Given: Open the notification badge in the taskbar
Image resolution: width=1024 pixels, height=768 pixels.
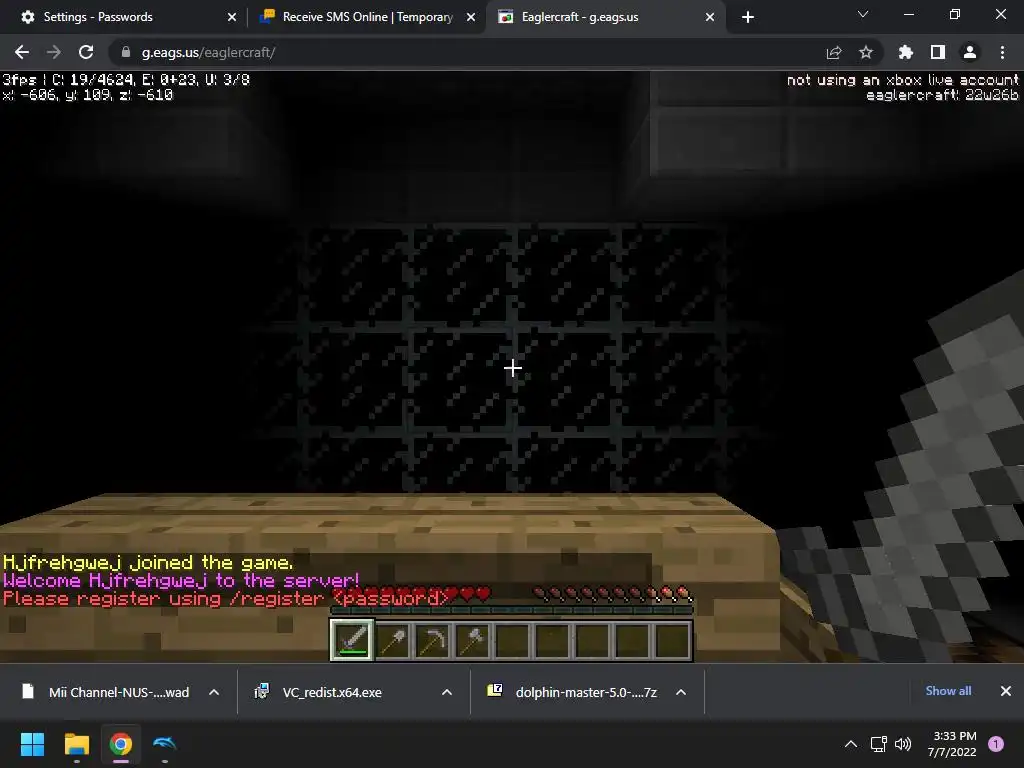Looking at the screenshot, I should coord(996,744).
